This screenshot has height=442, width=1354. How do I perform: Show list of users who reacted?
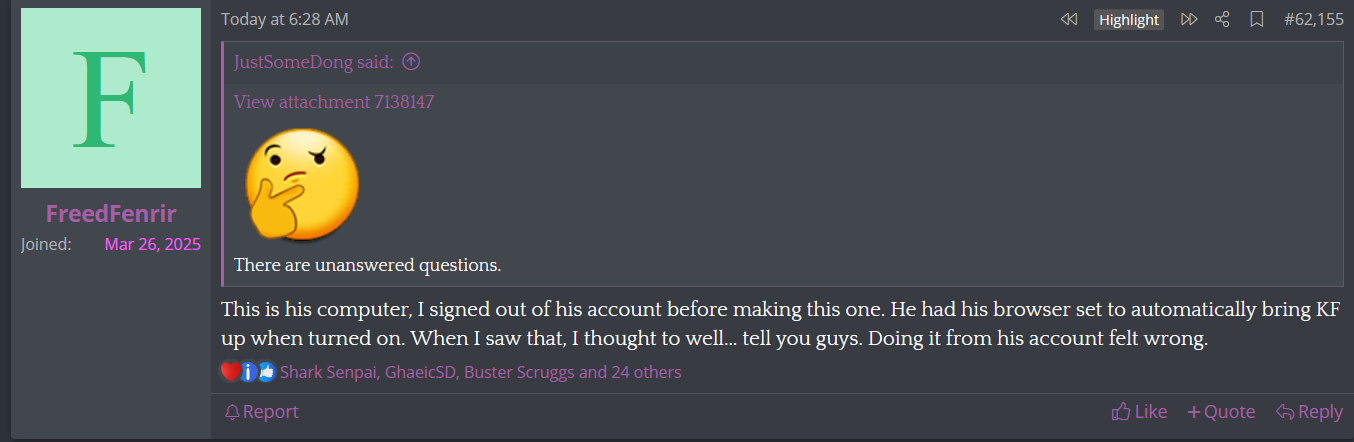point(480,372)
